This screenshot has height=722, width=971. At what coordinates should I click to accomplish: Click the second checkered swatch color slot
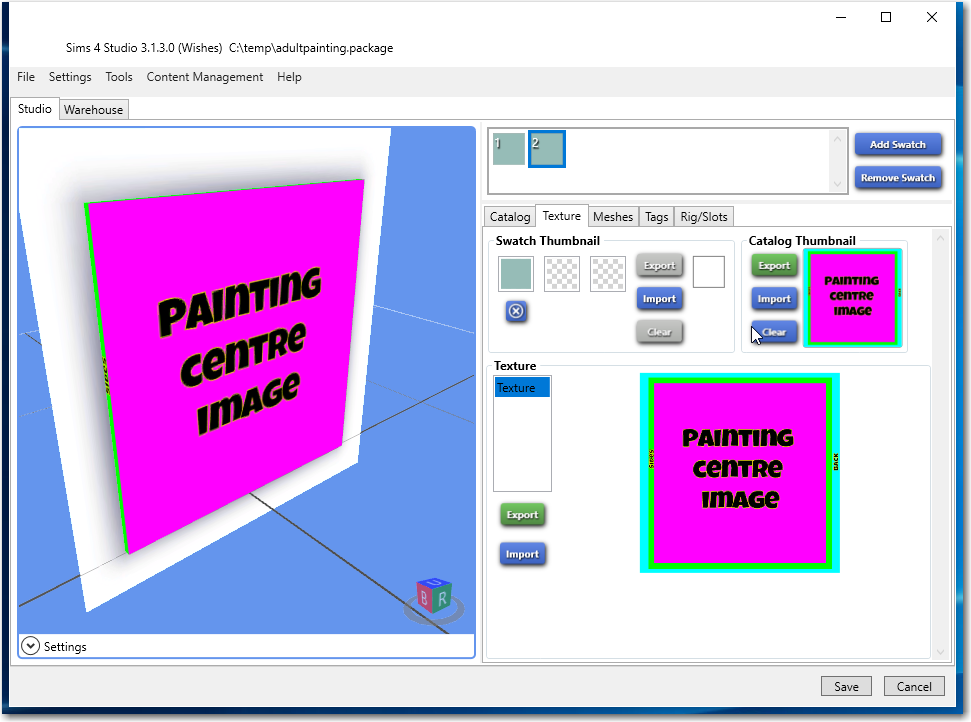[607, 273]
